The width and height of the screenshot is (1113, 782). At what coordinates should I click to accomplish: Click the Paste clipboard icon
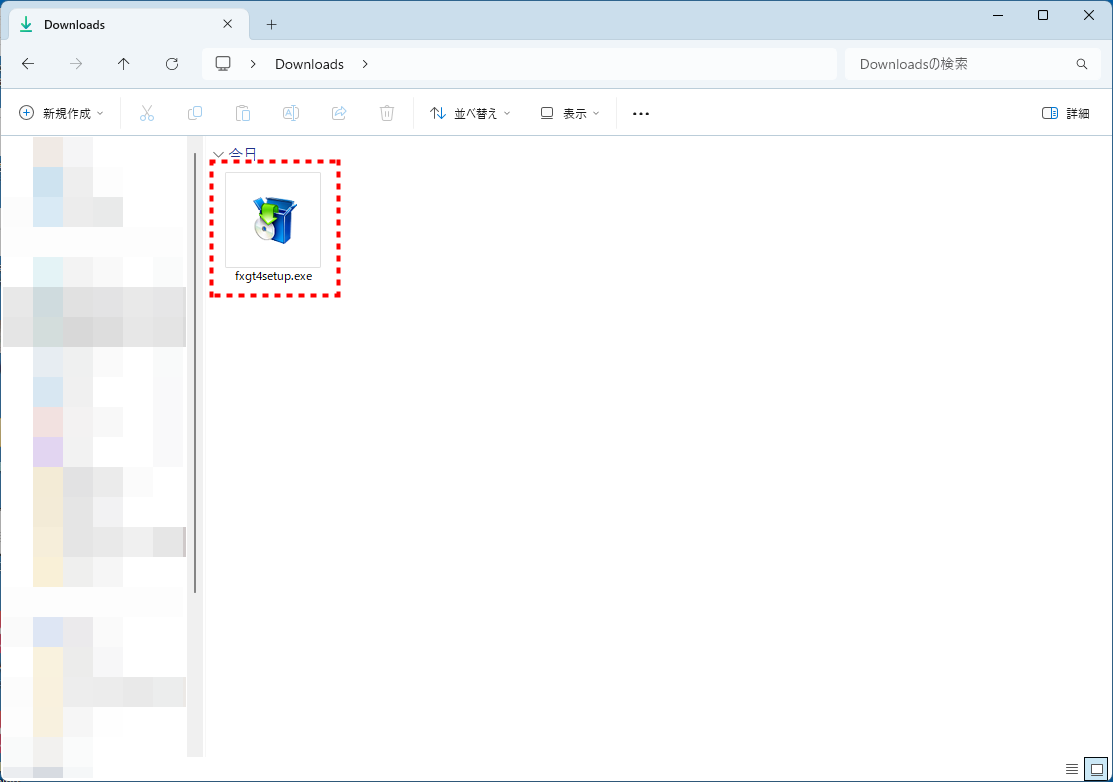[243, 114]
